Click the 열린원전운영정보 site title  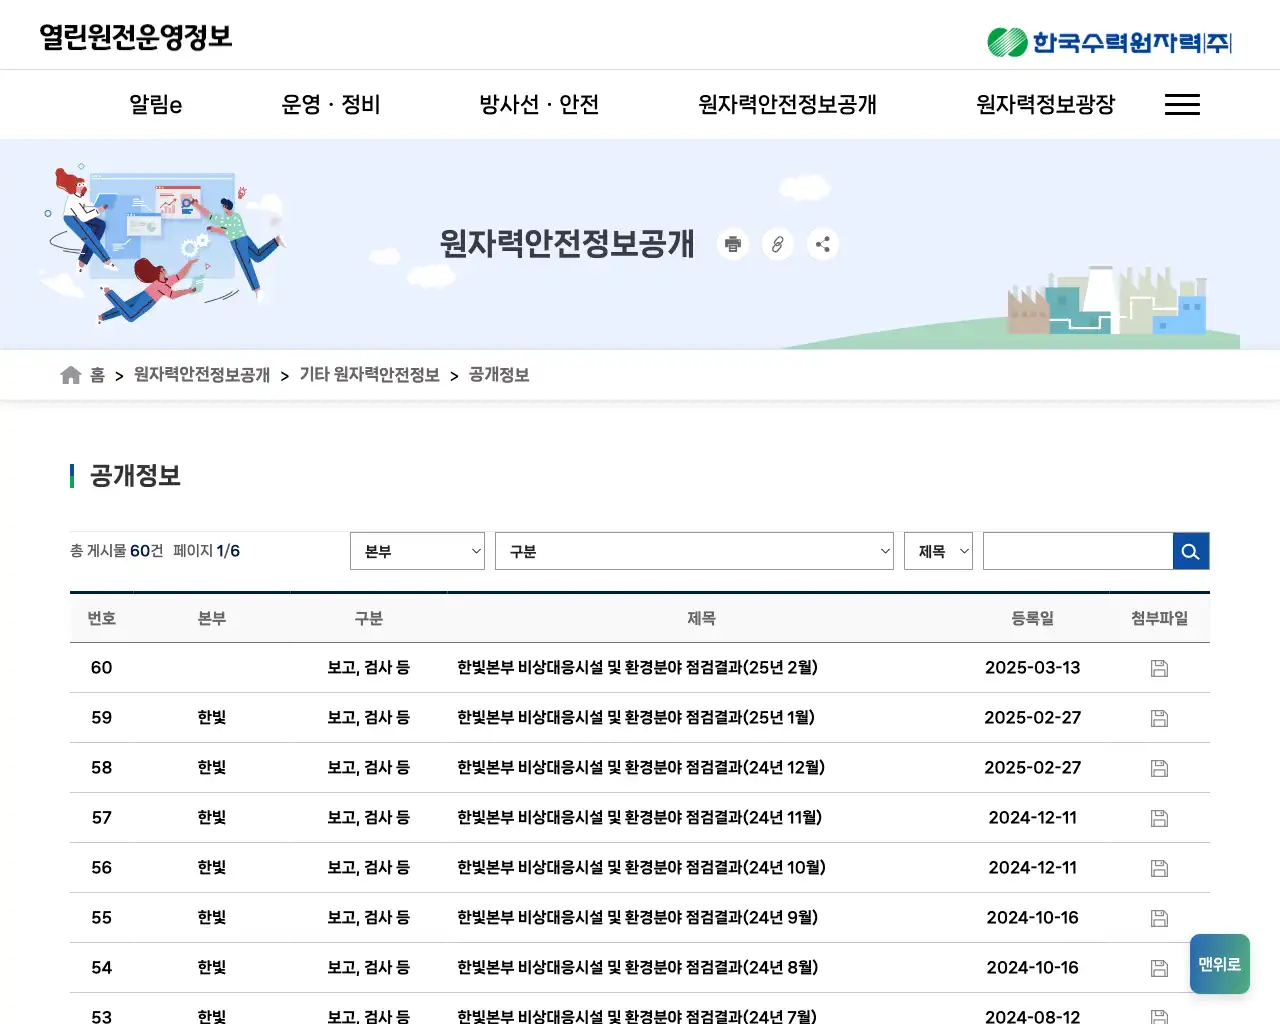136,37
